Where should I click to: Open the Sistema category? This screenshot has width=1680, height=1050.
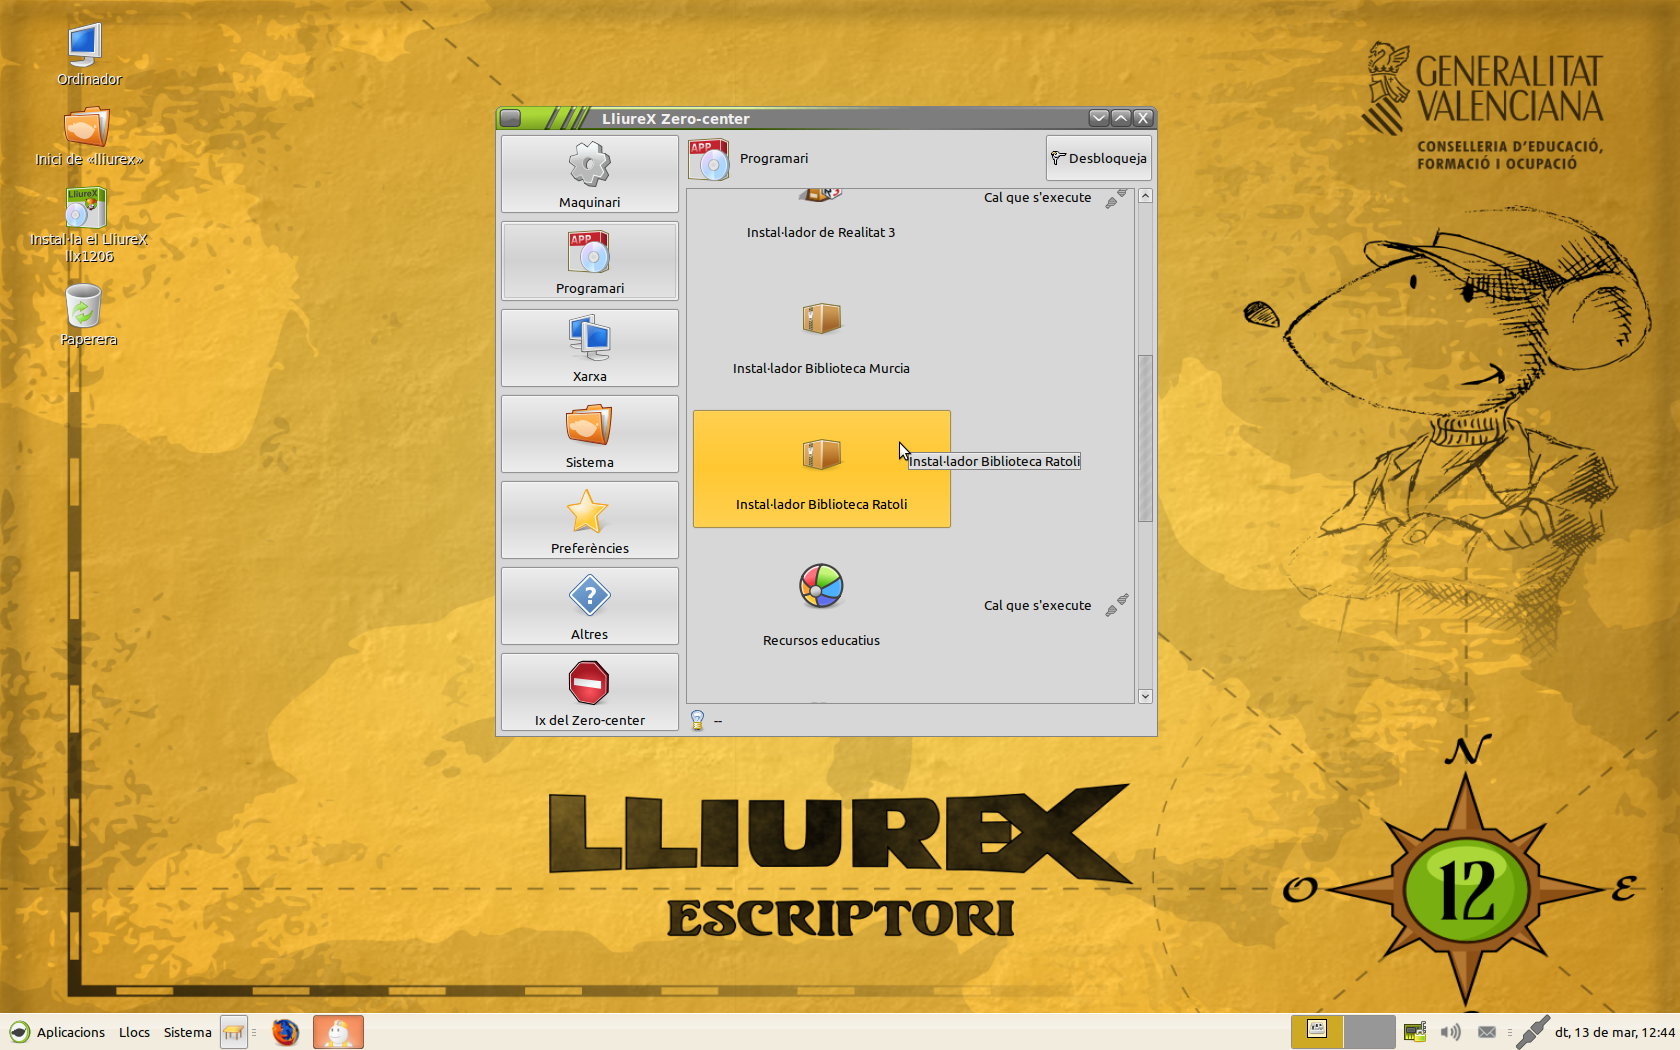click(589, 433)
